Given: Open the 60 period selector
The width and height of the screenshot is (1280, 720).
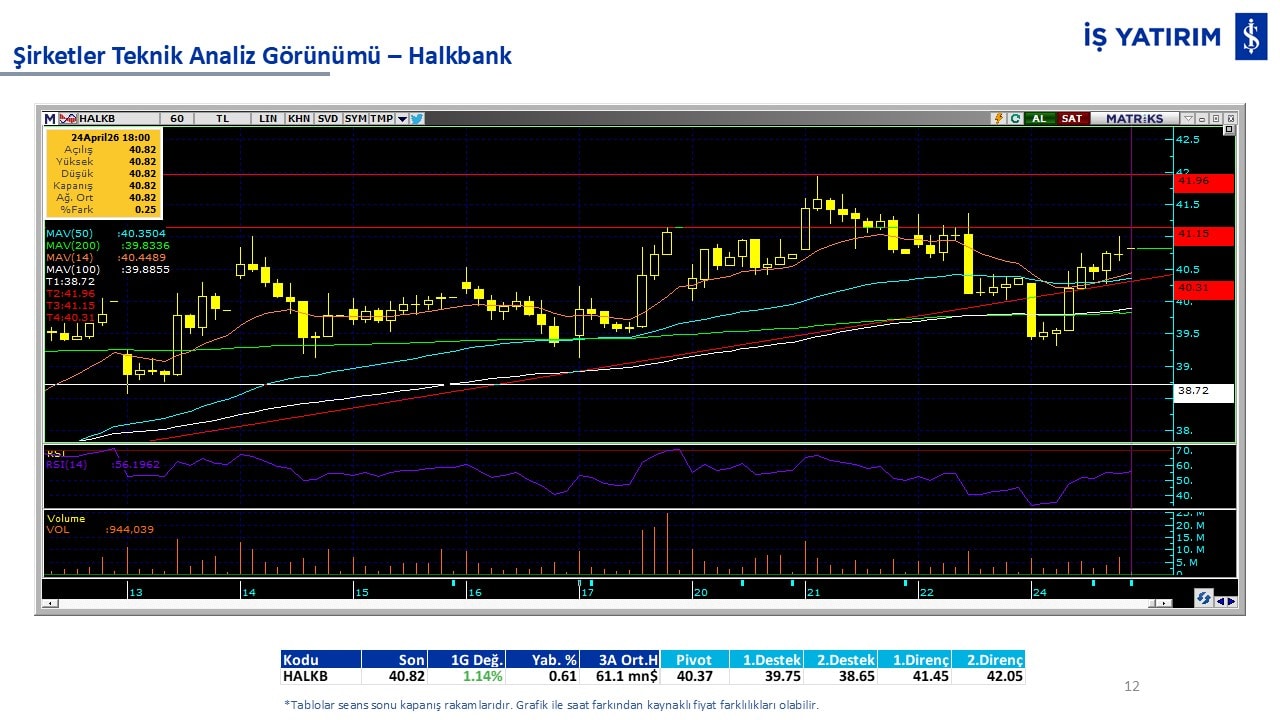Looking at the screenshot, I should coord(177,118).
